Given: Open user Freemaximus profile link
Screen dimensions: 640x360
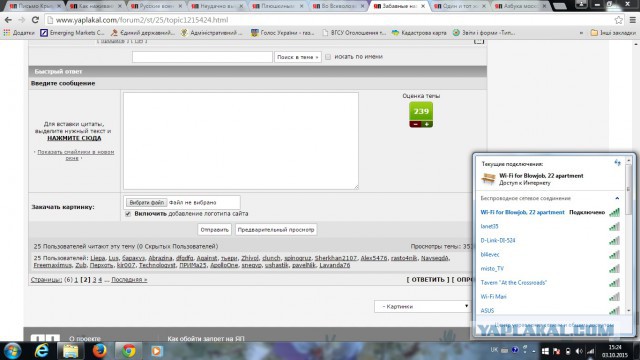Looking at the screenshot, I should (53, 265).
